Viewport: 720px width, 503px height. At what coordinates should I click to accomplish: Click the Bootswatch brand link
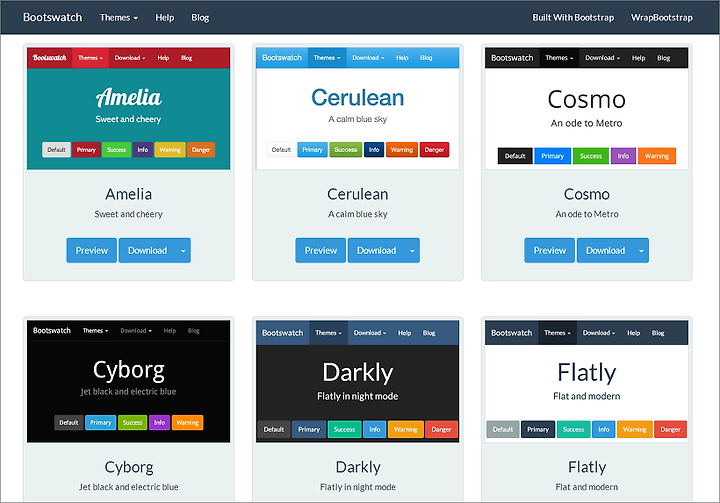pyautogui.click(x=53, y=17)
